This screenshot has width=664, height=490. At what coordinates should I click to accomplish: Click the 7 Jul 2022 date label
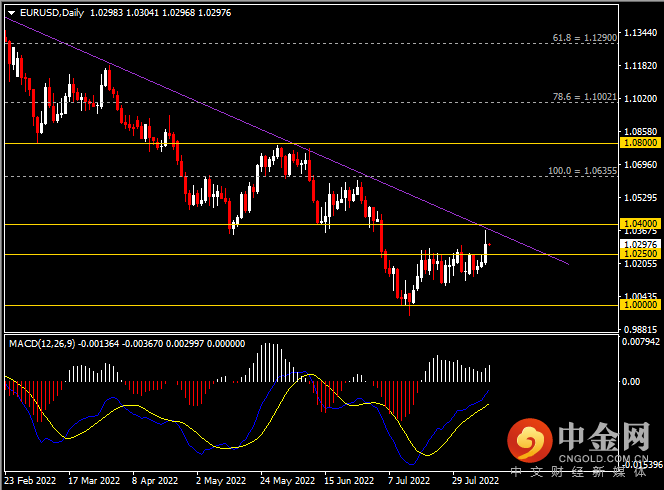coord(409,481)
